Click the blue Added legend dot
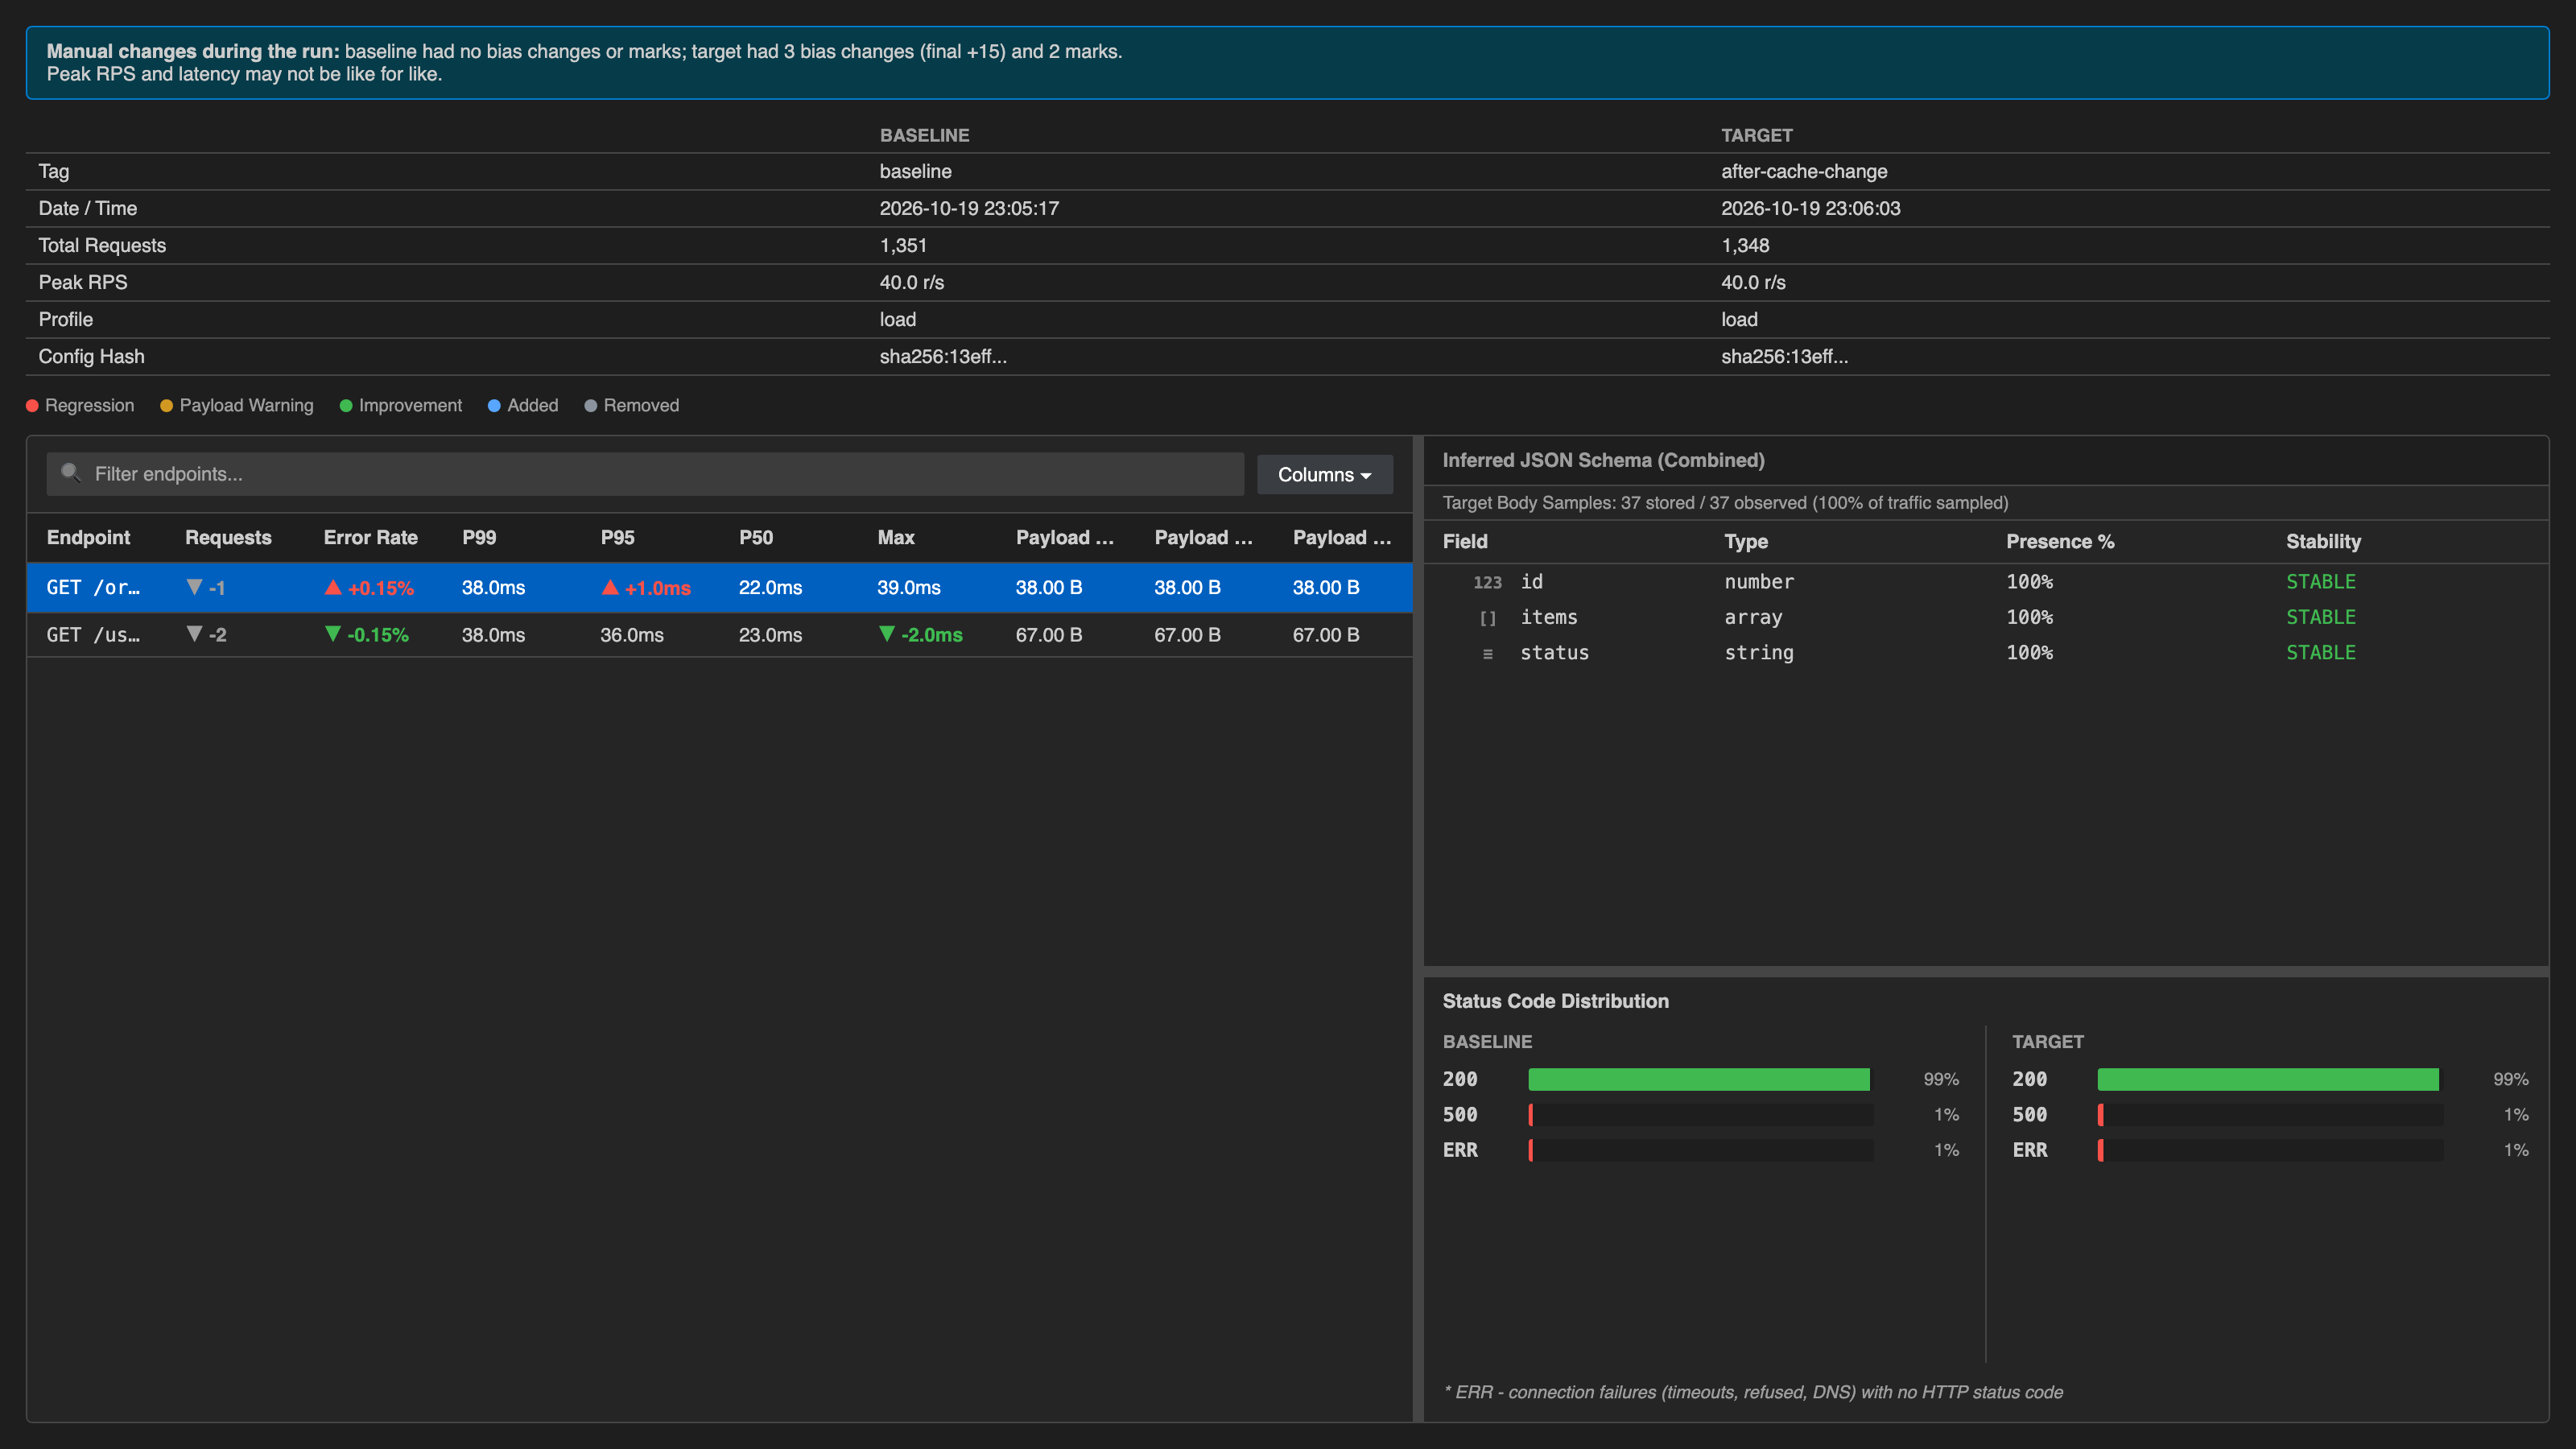 click(x=494, y=405)
